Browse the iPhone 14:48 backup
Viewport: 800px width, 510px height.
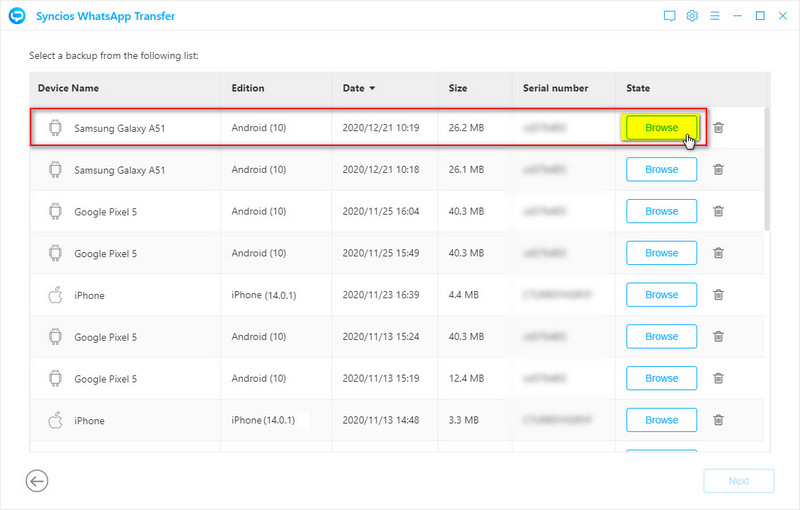tap(661, 420)
